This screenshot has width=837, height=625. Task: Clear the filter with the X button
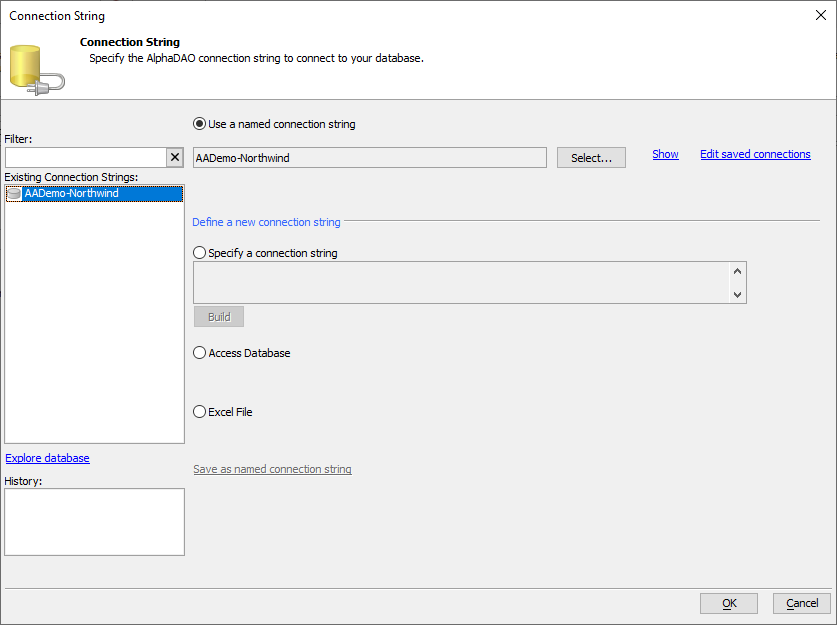175,157
